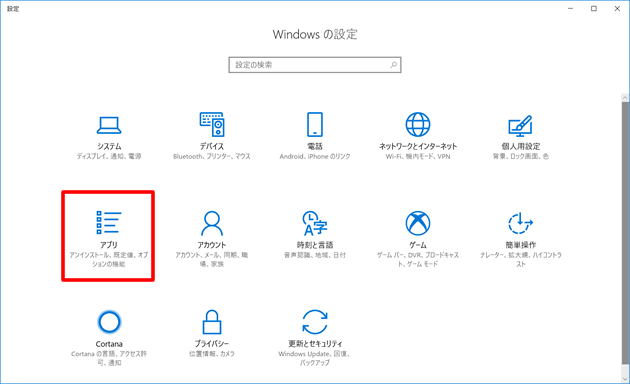Minimize the 設定 window
Viewport: 630px width, 384px height.
point(571,8)
